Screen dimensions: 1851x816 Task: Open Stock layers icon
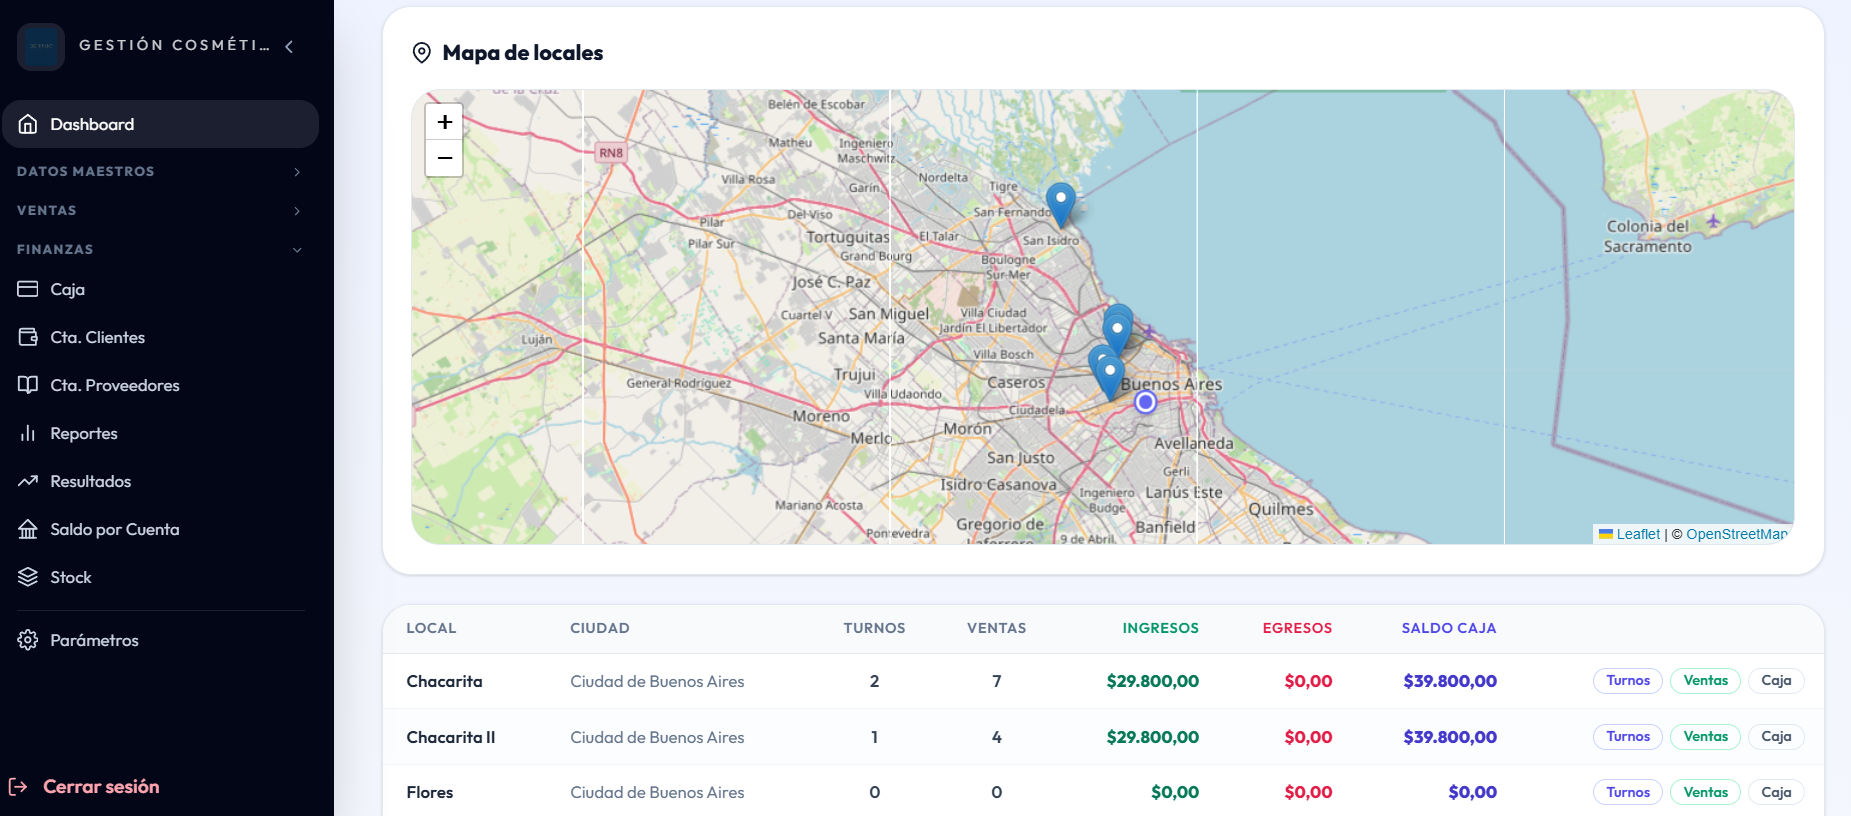[x=28, y=577]
